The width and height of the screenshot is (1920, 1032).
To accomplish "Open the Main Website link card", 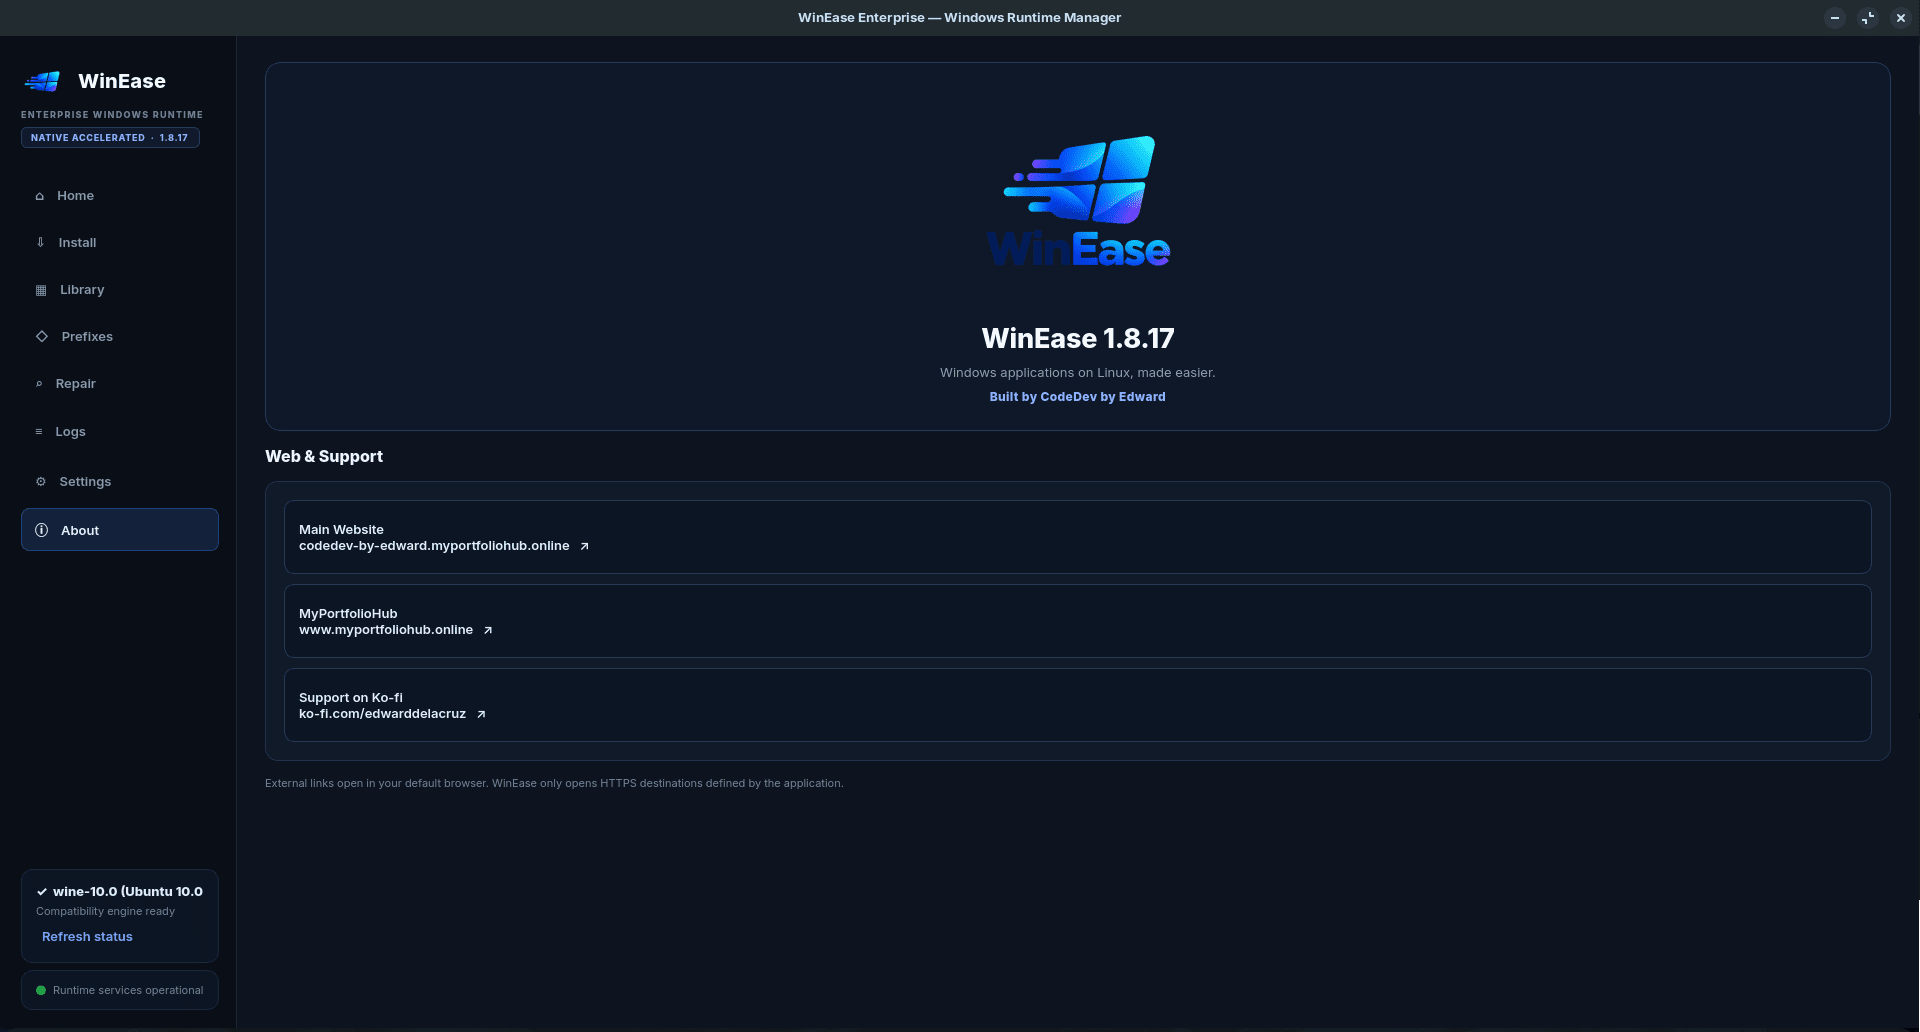I will point(1078,537).
